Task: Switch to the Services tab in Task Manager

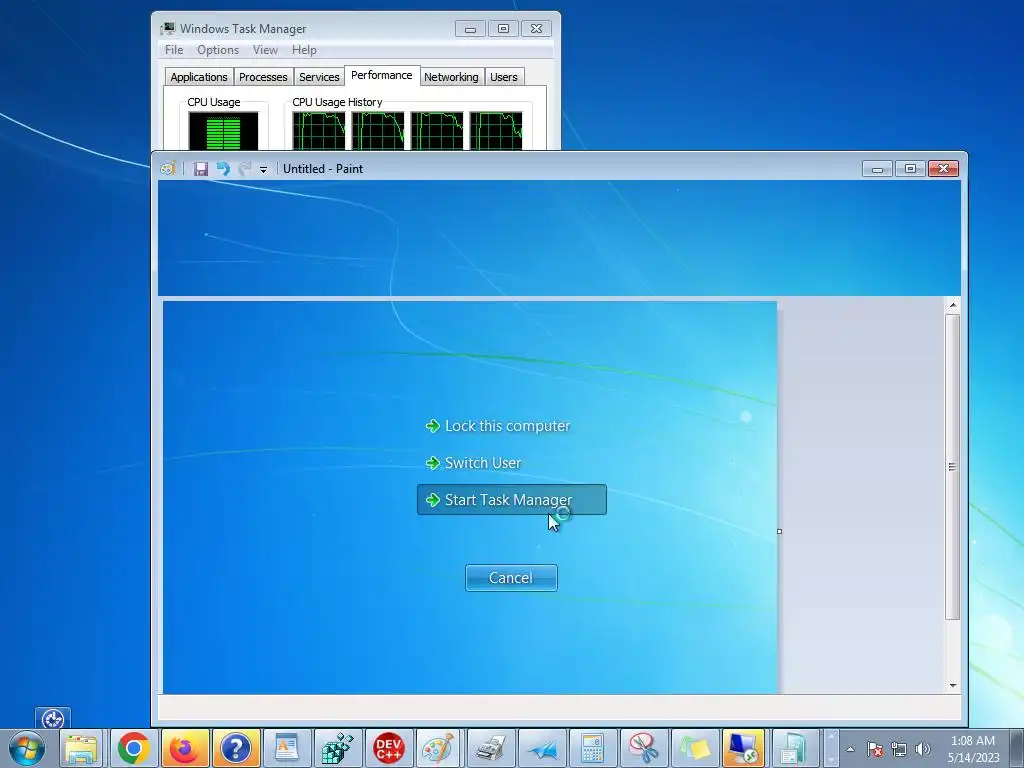Action: click(319, 77)
